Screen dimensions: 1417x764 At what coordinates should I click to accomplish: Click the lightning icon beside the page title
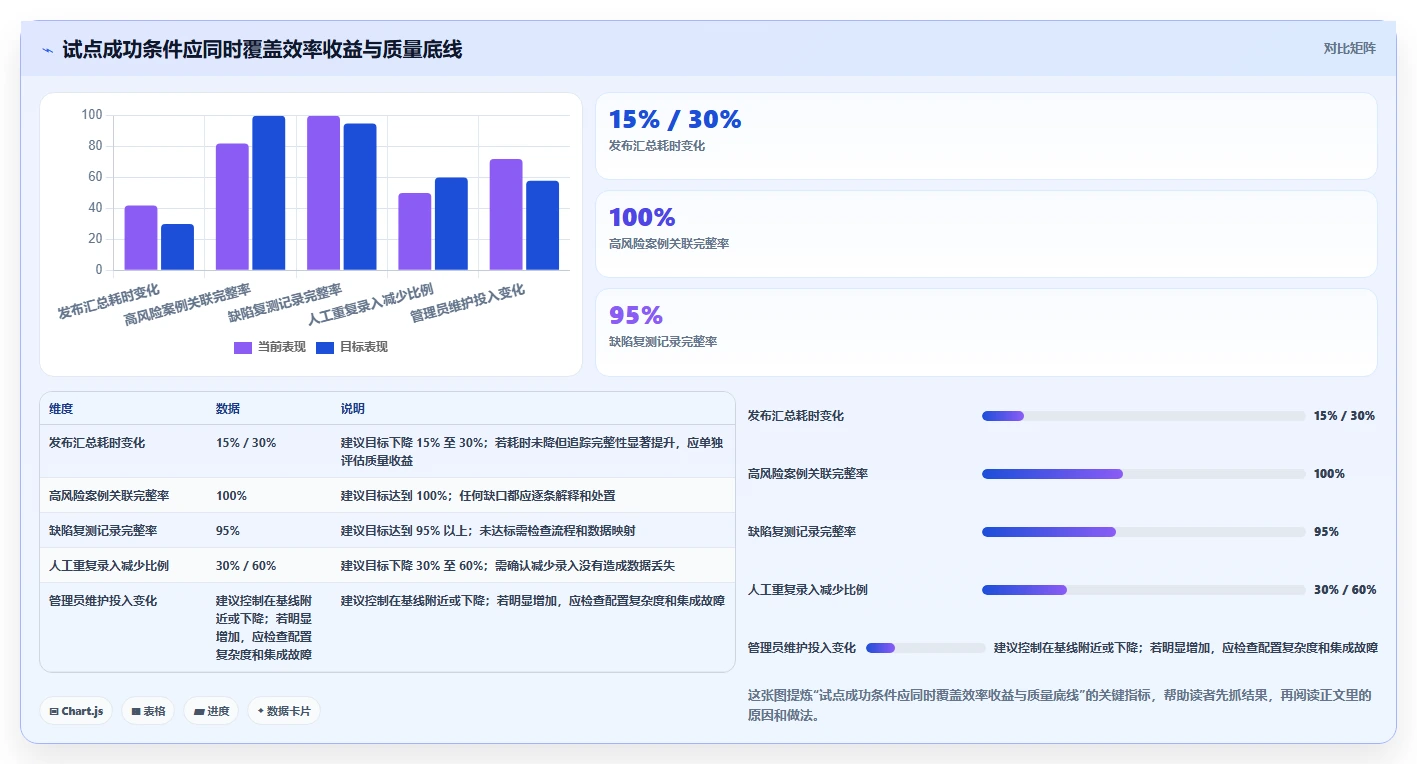[47, 49]
